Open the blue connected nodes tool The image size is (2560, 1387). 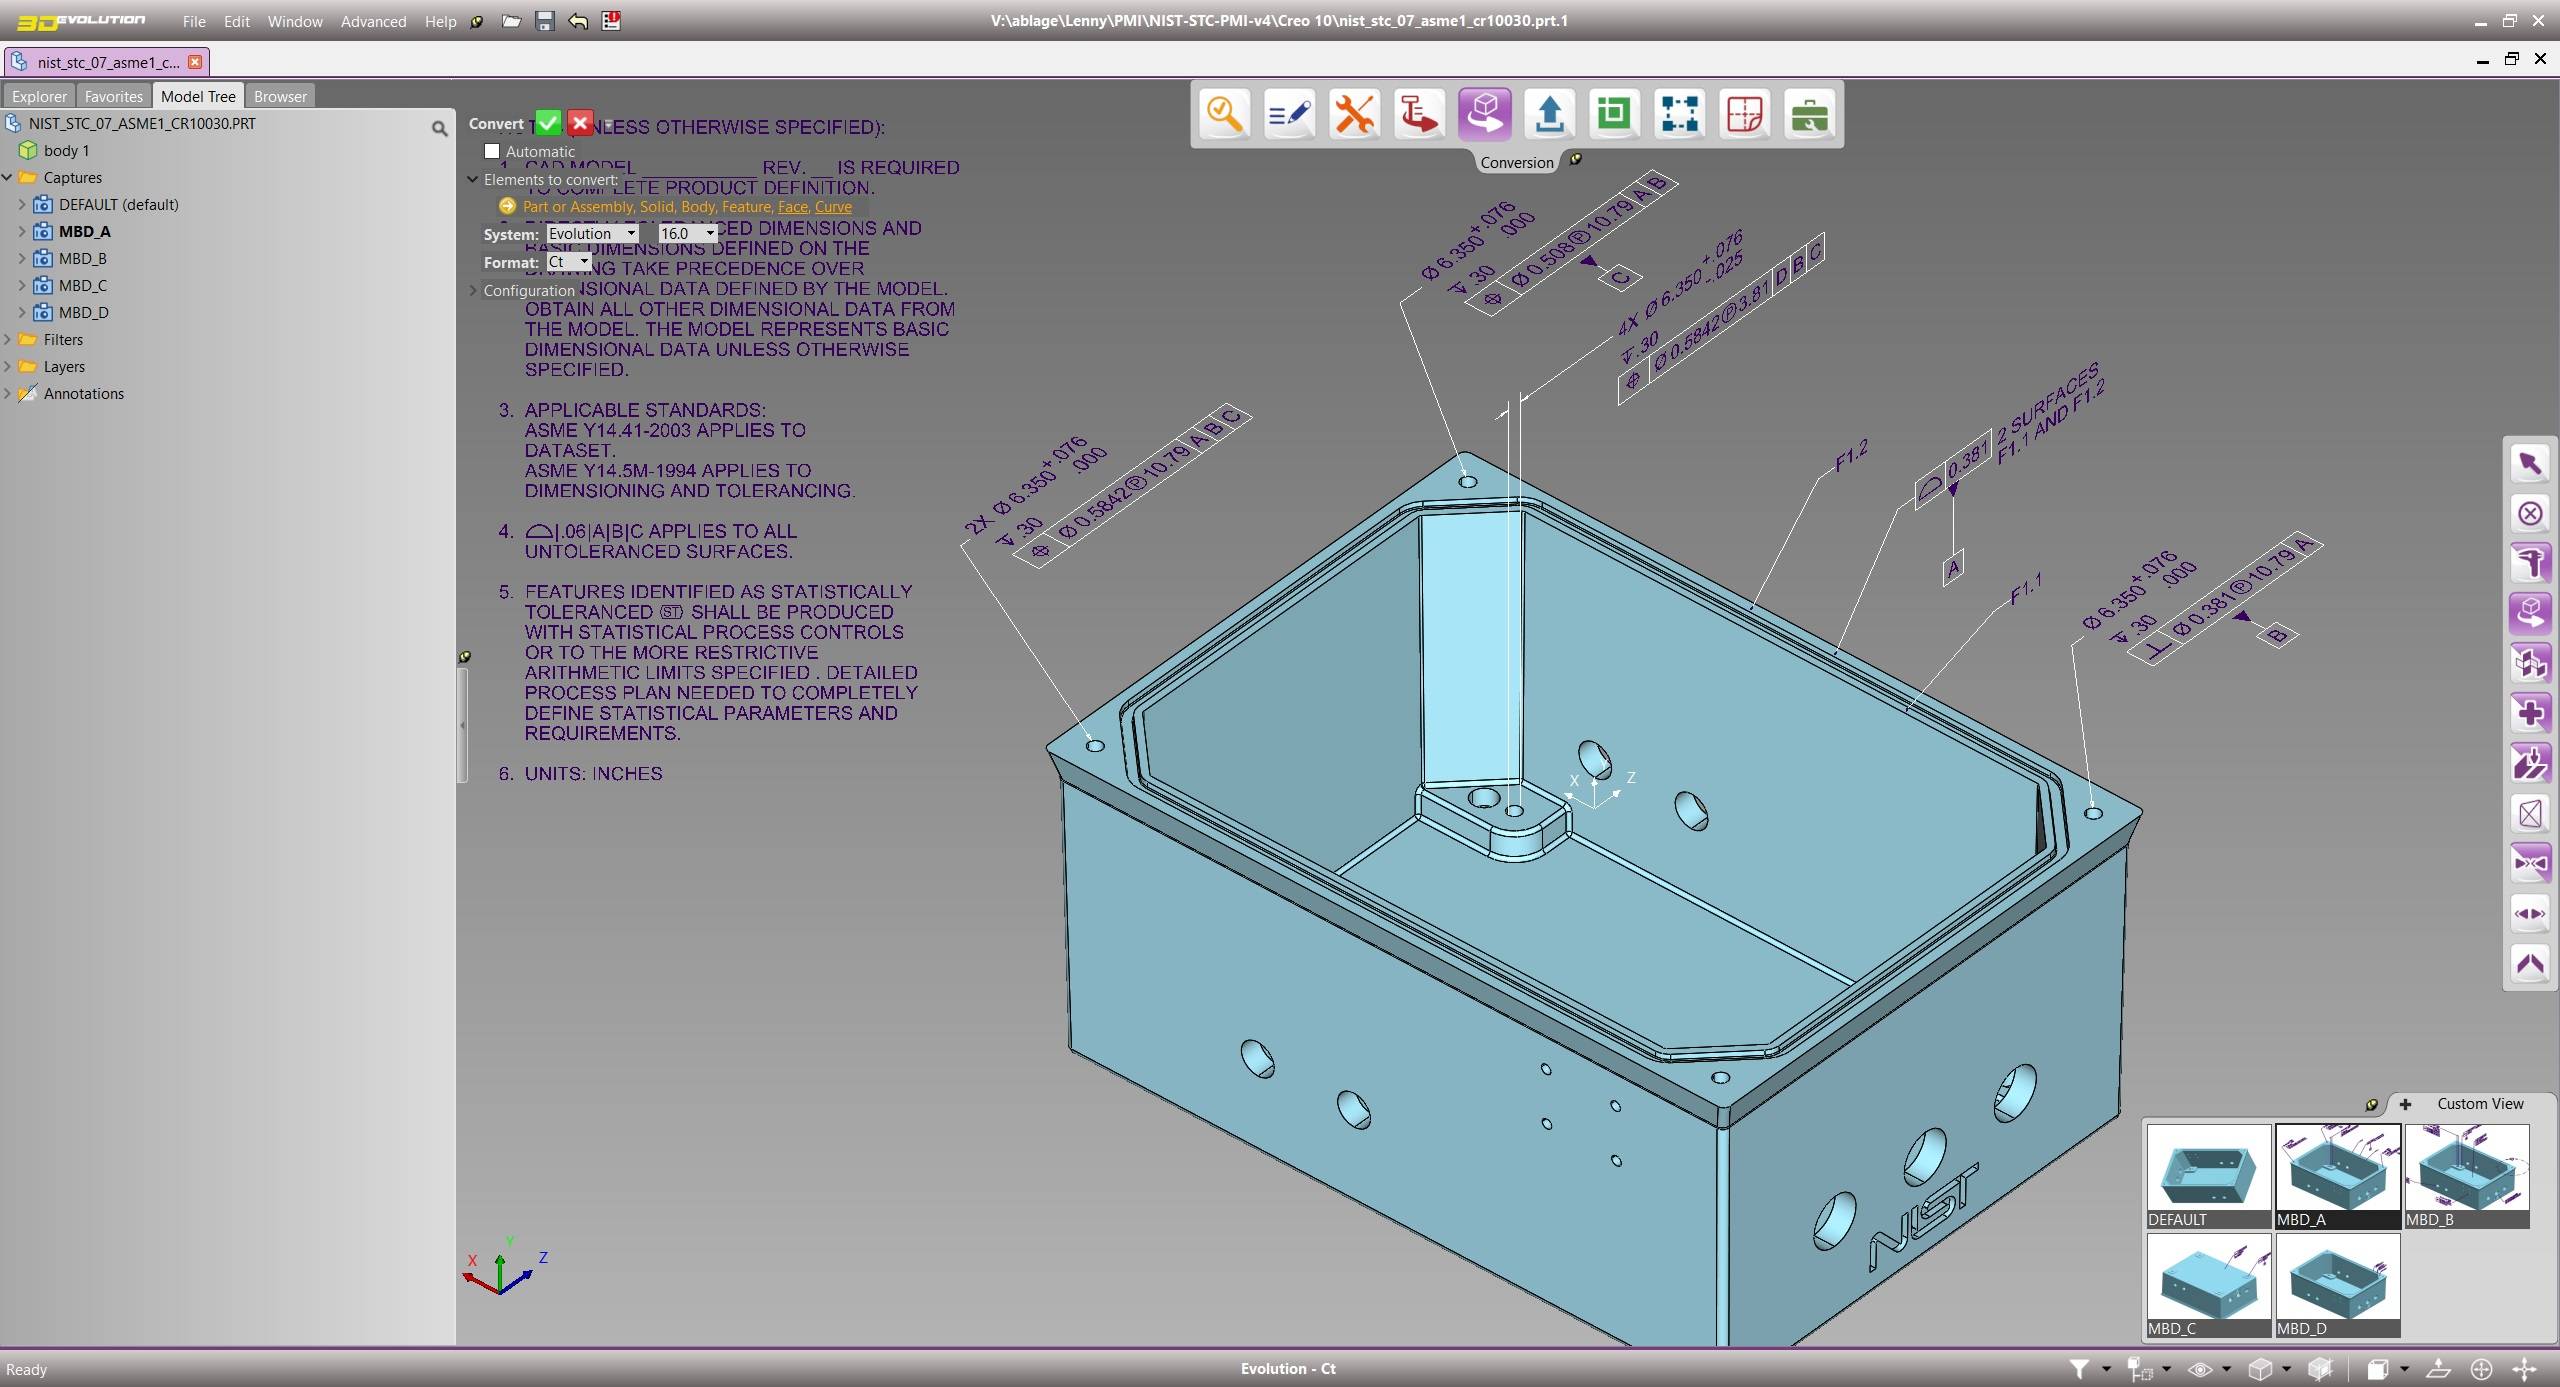point(1679,114)
